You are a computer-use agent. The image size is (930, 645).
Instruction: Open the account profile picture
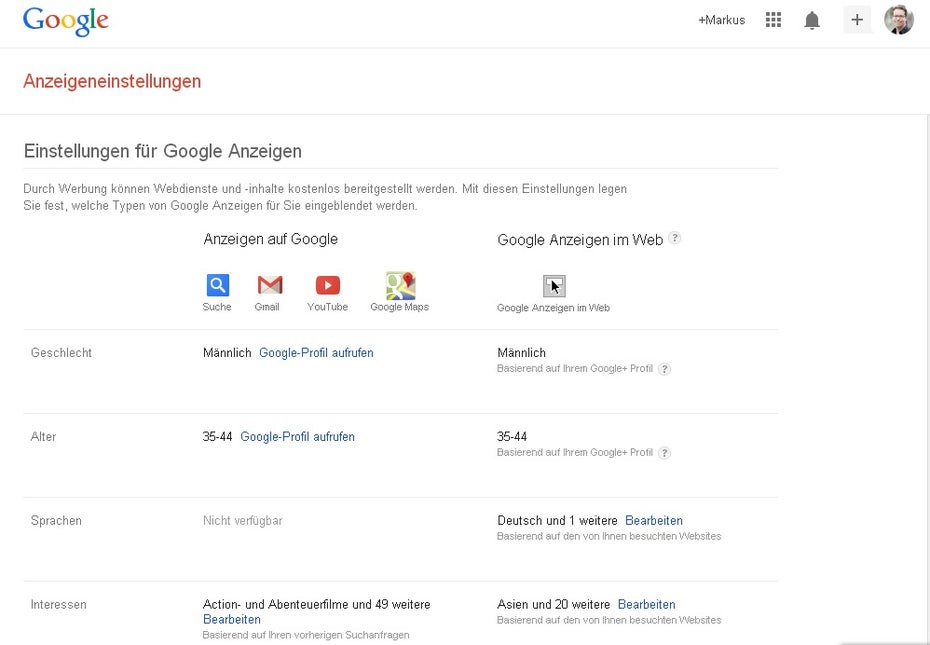(899, 20)
